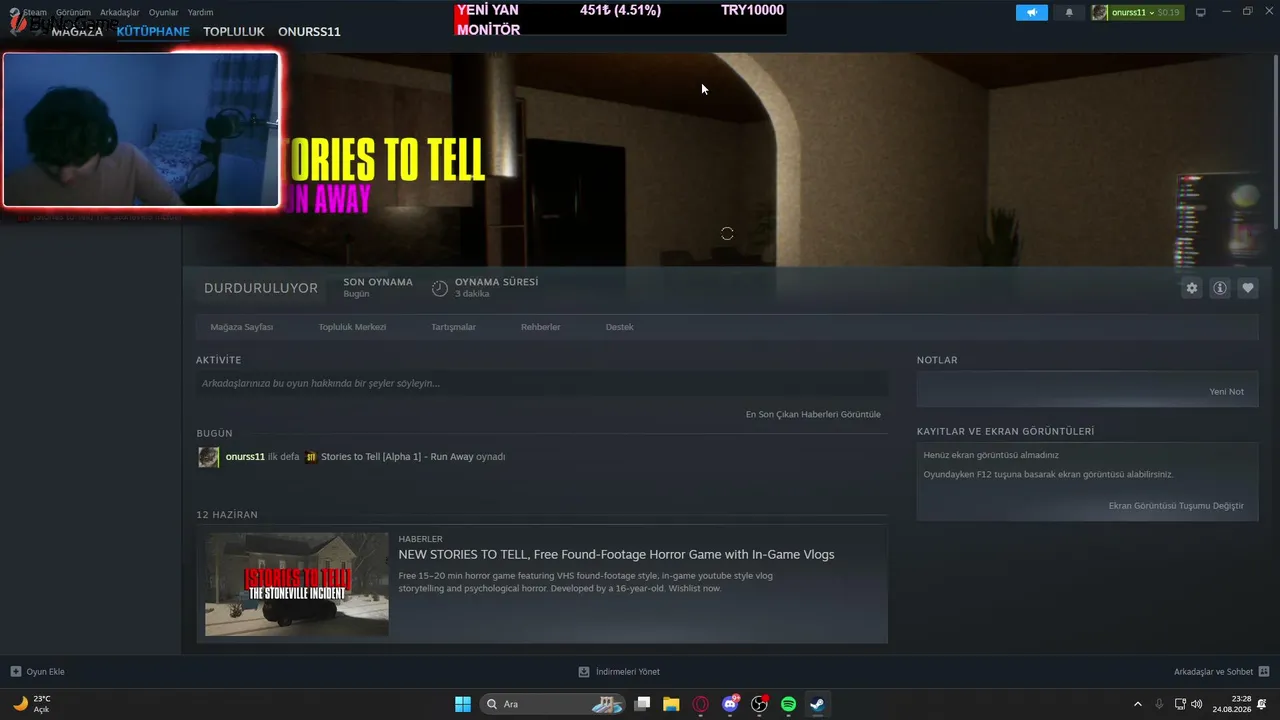Switch to the MAĞAZA tab
Viewport: 1280px width, 720px height.
pyautogui.click(x=77, y=31)
